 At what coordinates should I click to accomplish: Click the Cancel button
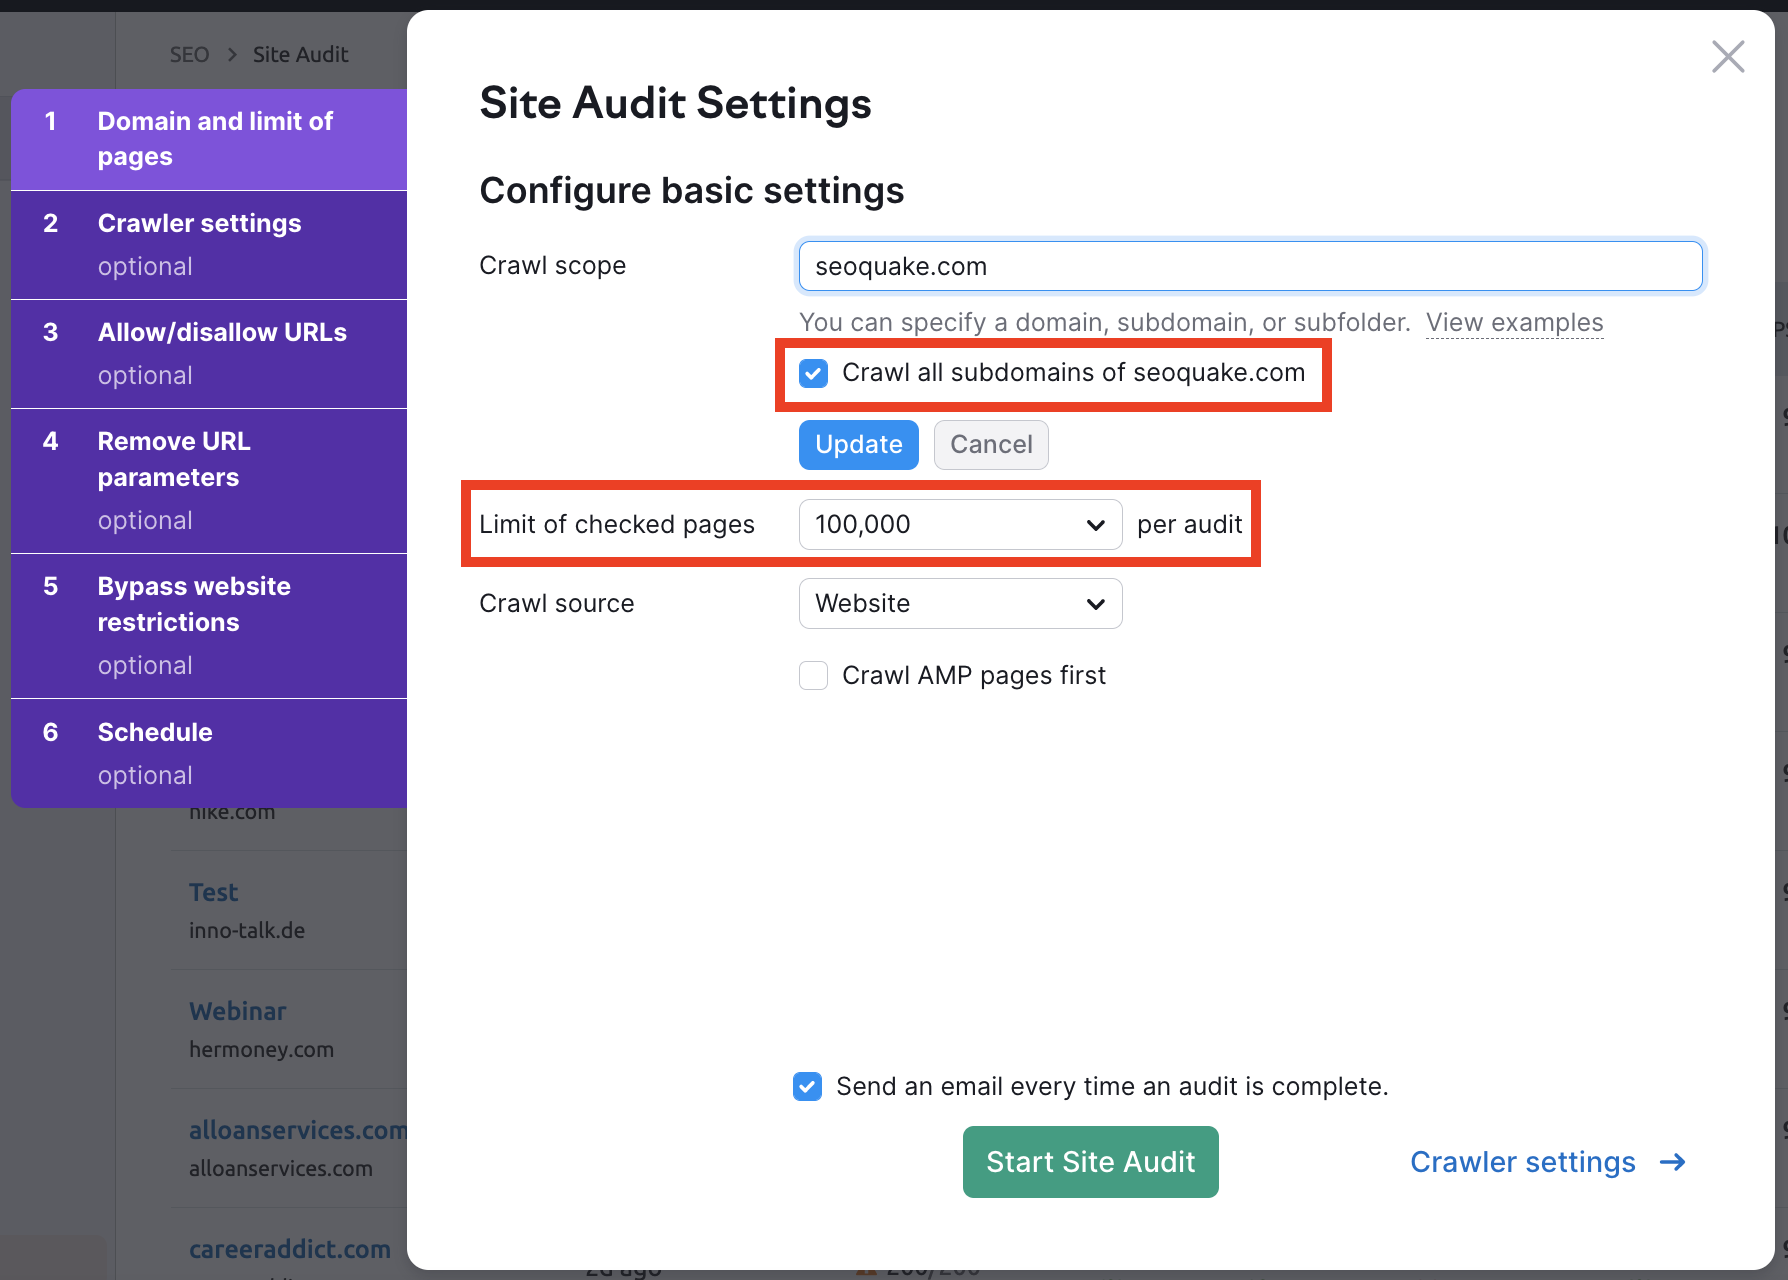click(991, 445)
